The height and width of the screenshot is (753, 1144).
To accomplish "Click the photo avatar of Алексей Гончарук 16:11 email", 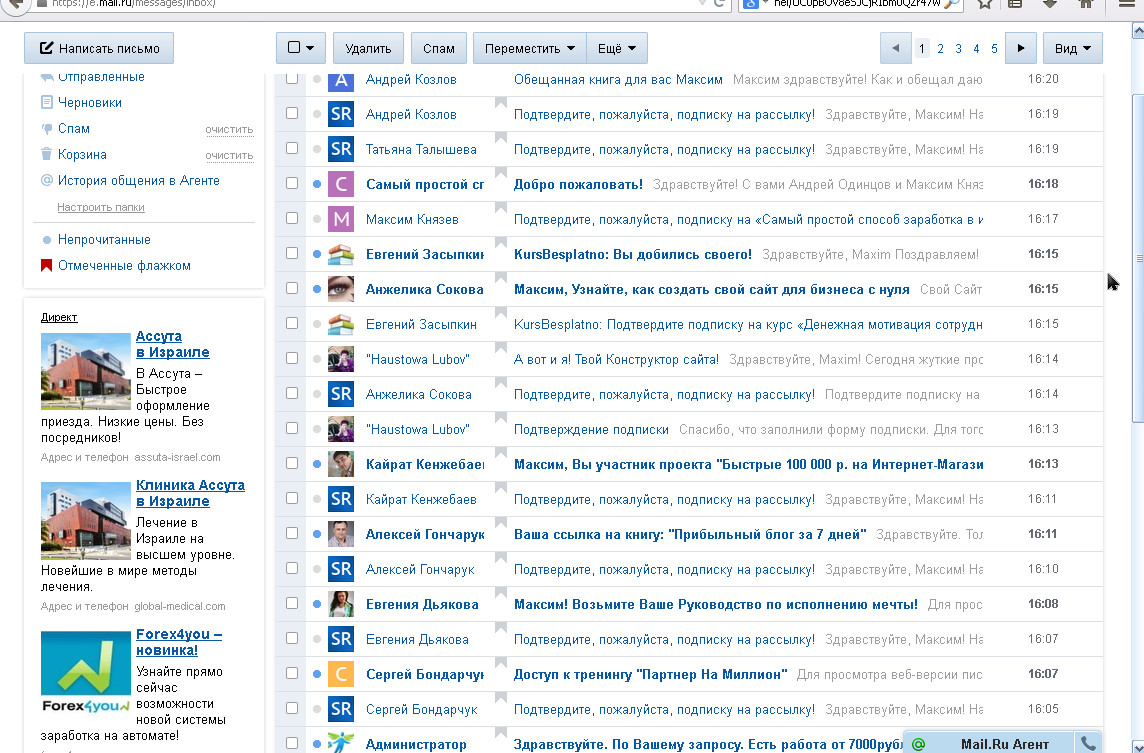I will coord(341,534).
